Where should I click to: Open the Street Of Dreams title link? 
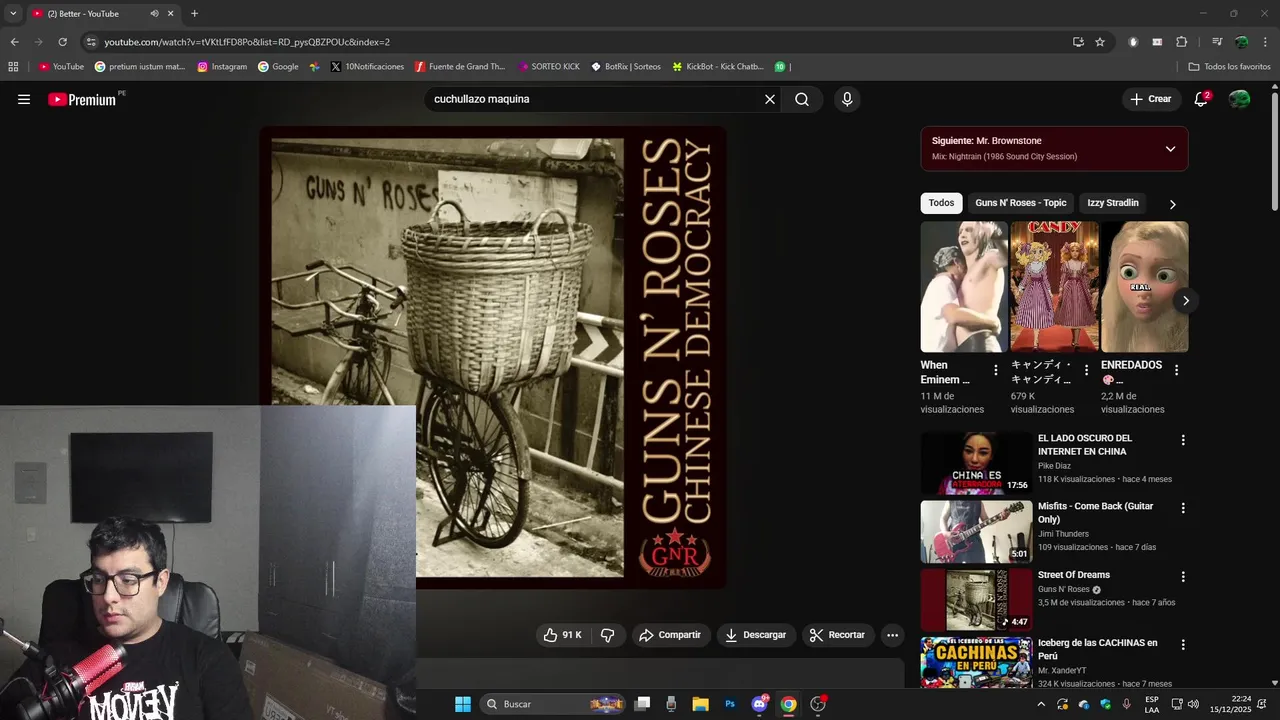tap(1074, 575)
